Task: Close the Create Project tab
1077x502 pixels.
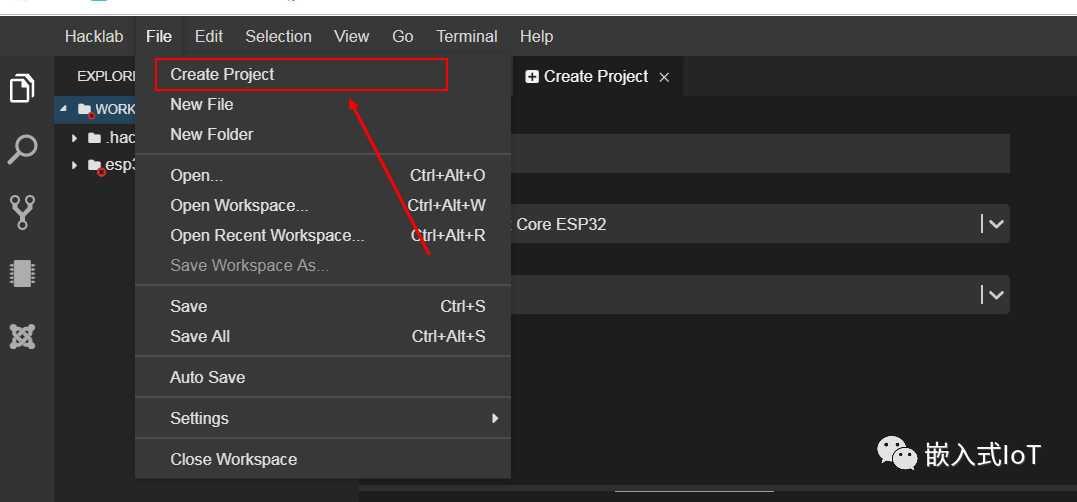Action: click(x=664, y=77)
